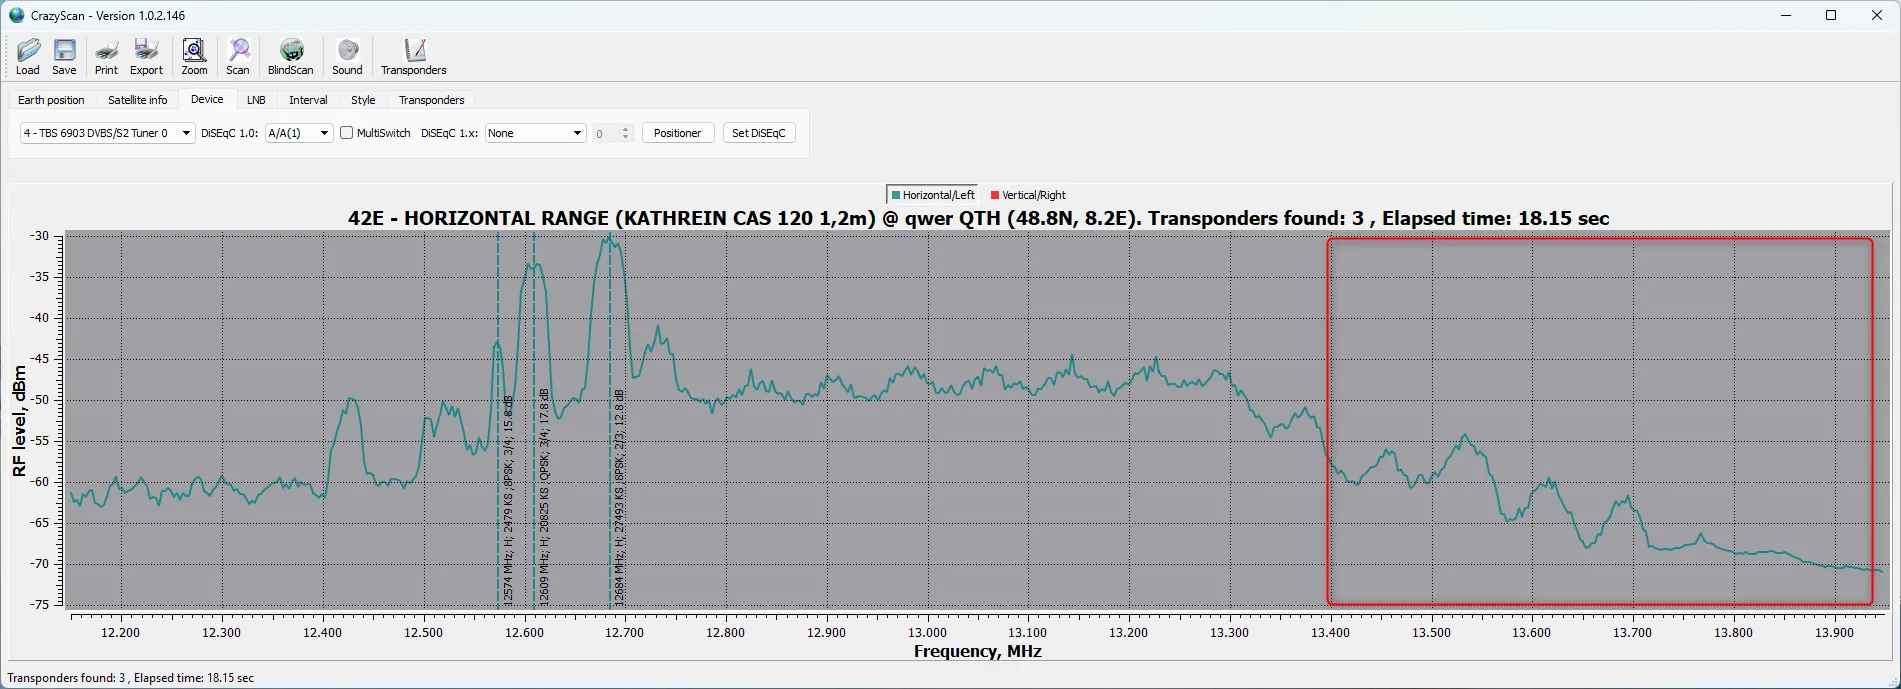
Task: Open the TBS 6903 tuner dropdown
Action: [x=107, y=133]
